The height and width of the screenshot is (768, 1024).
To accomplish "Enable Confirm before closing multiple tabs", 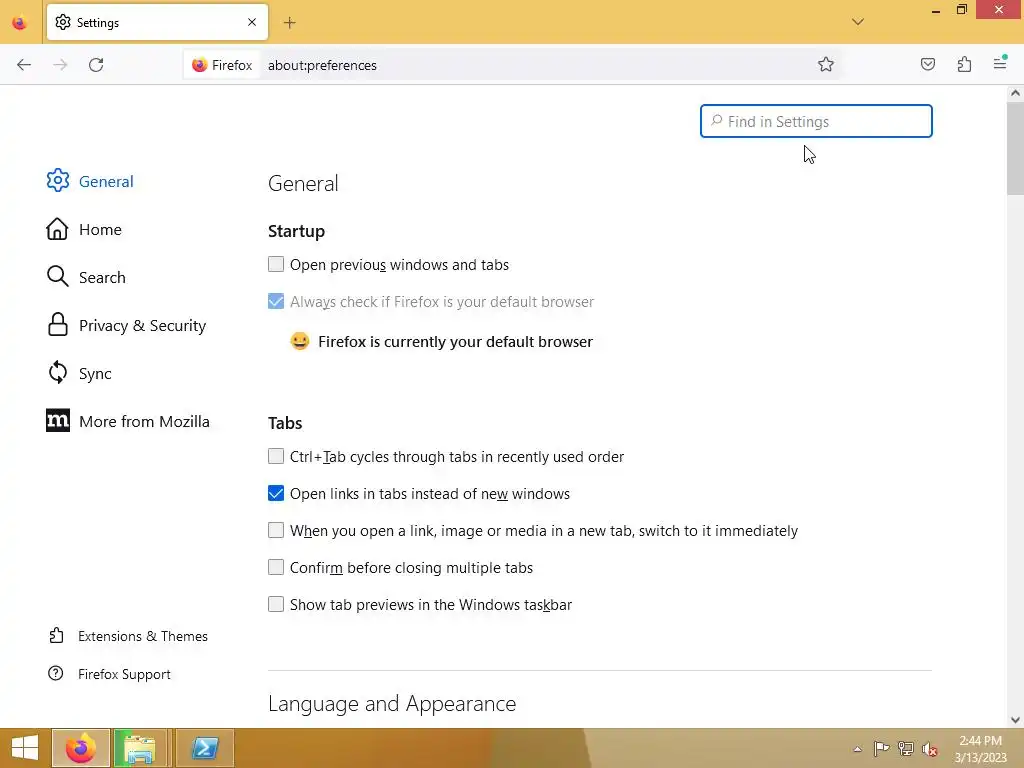I will [276, 567].
